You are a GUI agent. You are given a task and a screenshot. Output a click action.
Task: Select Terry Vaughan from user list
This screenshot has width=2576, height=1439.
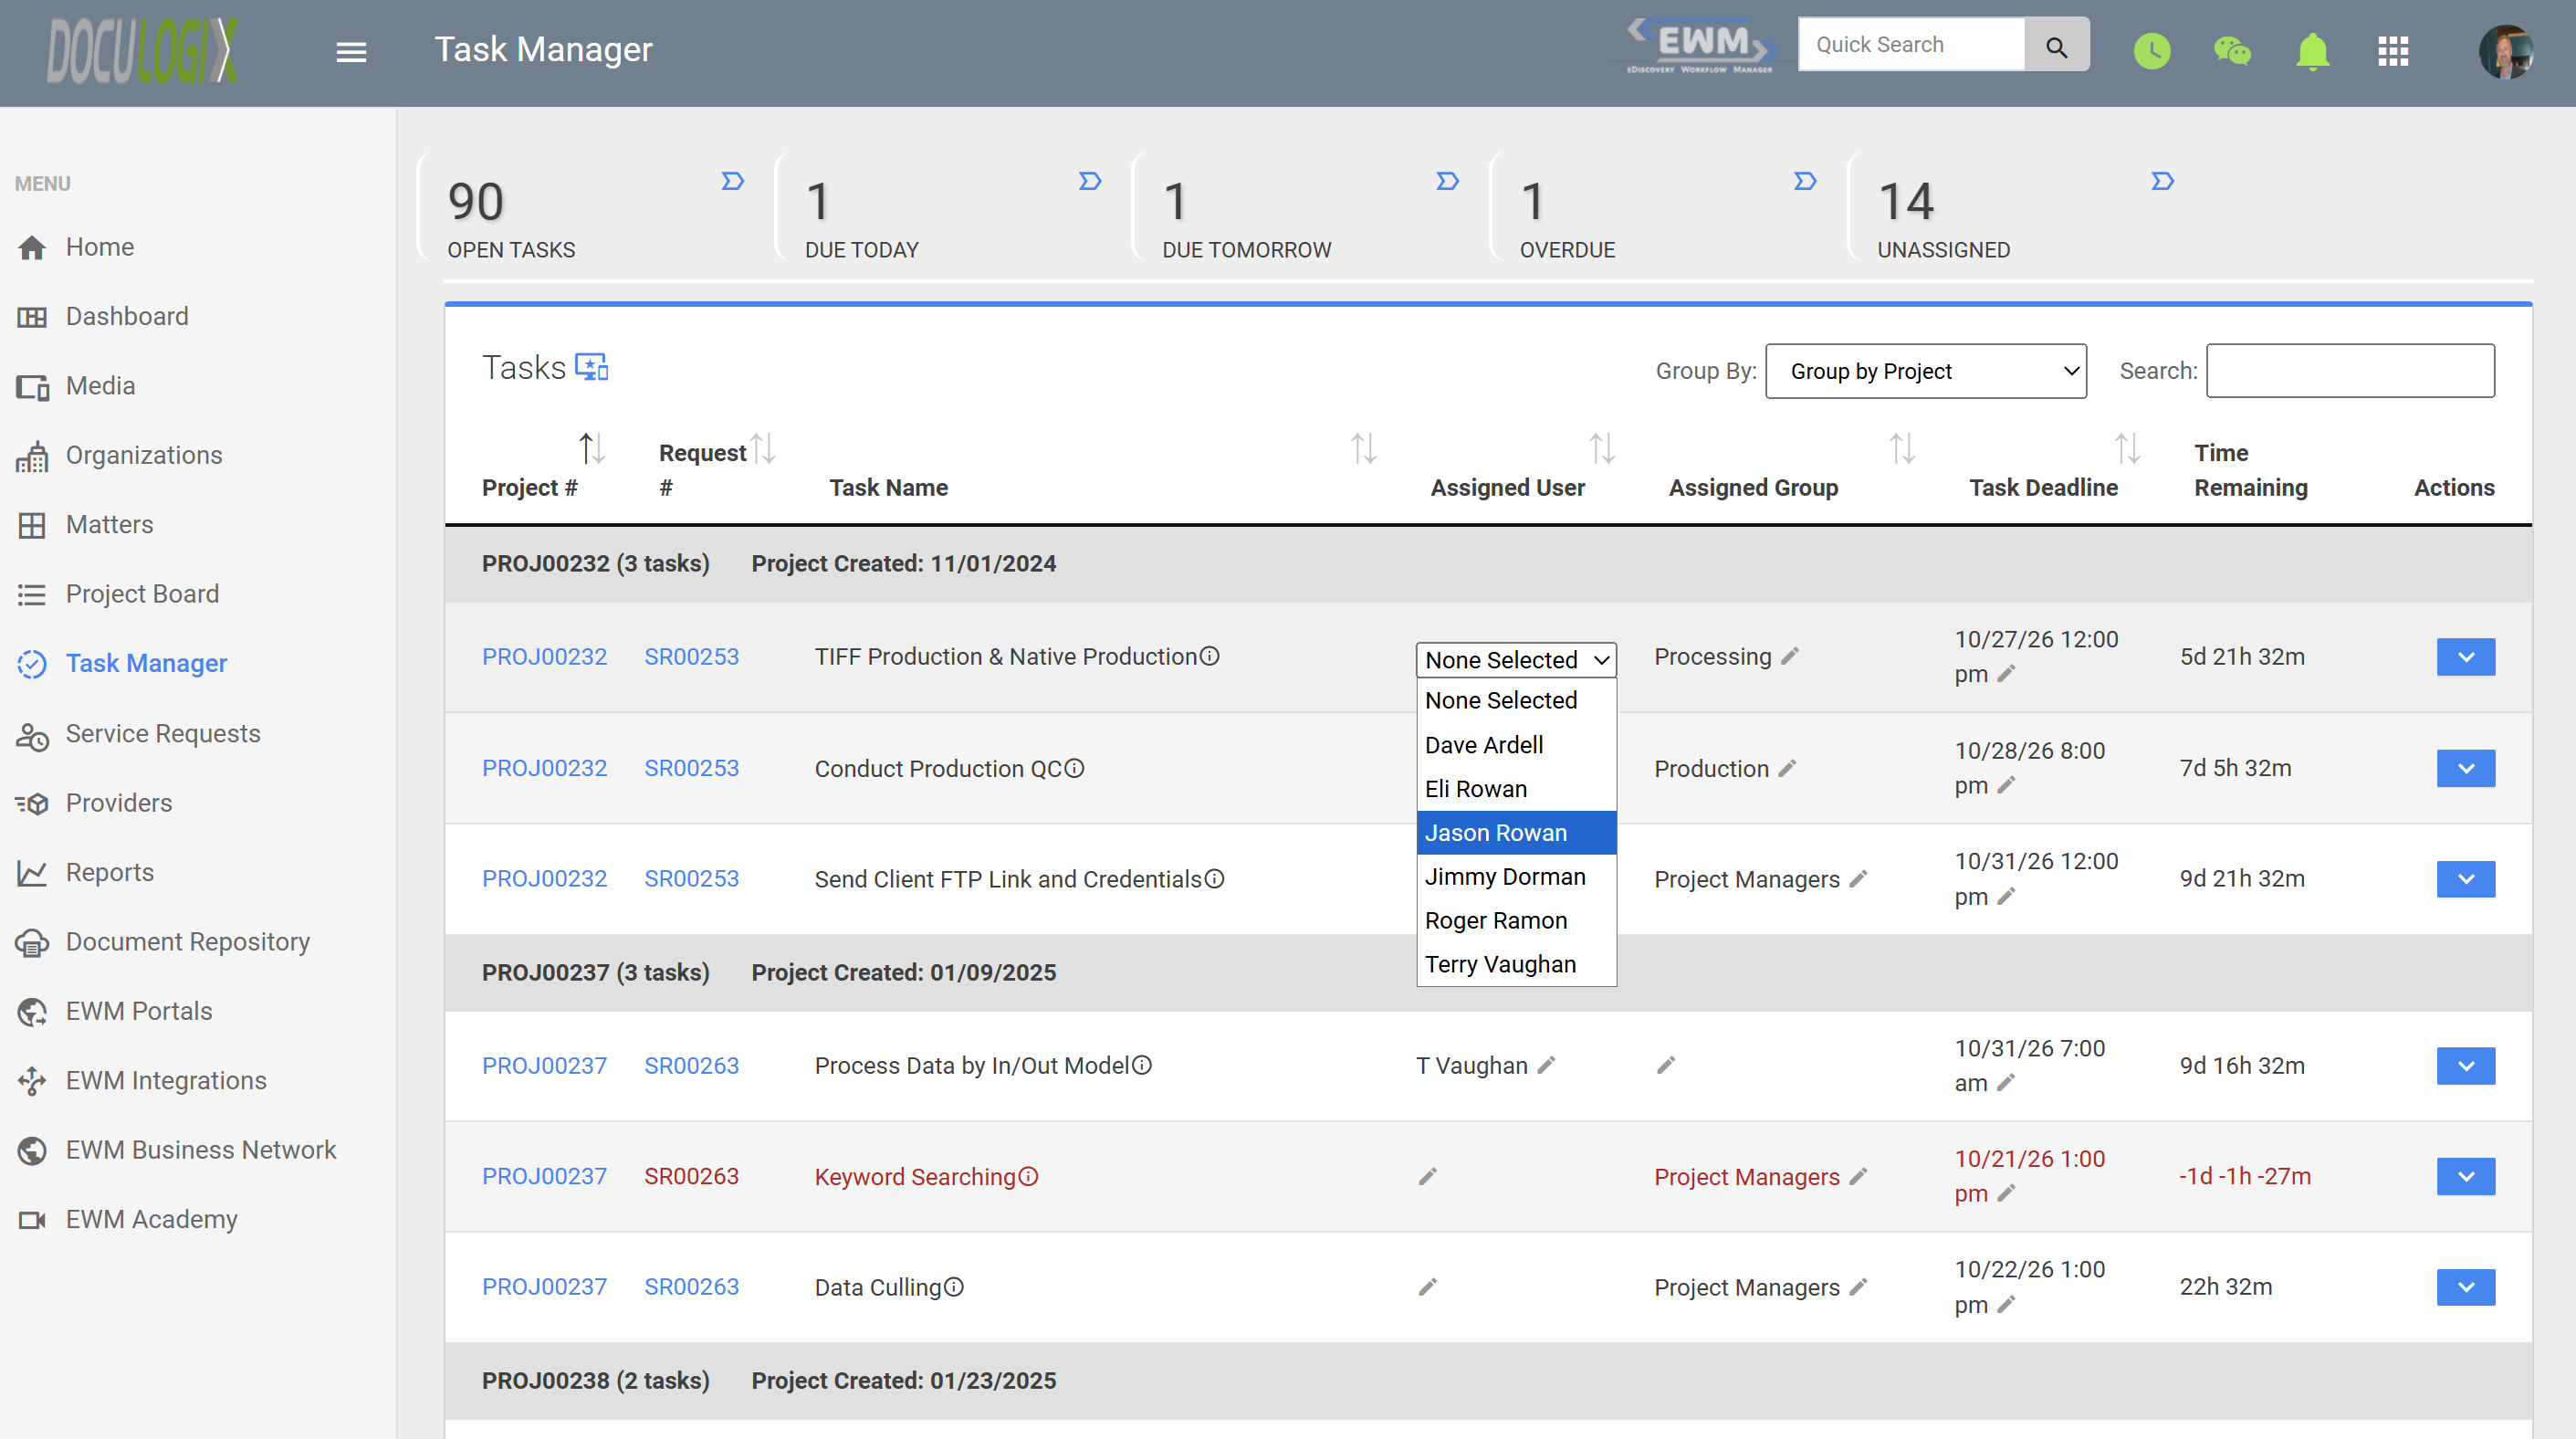click(x=1516, y=965)
